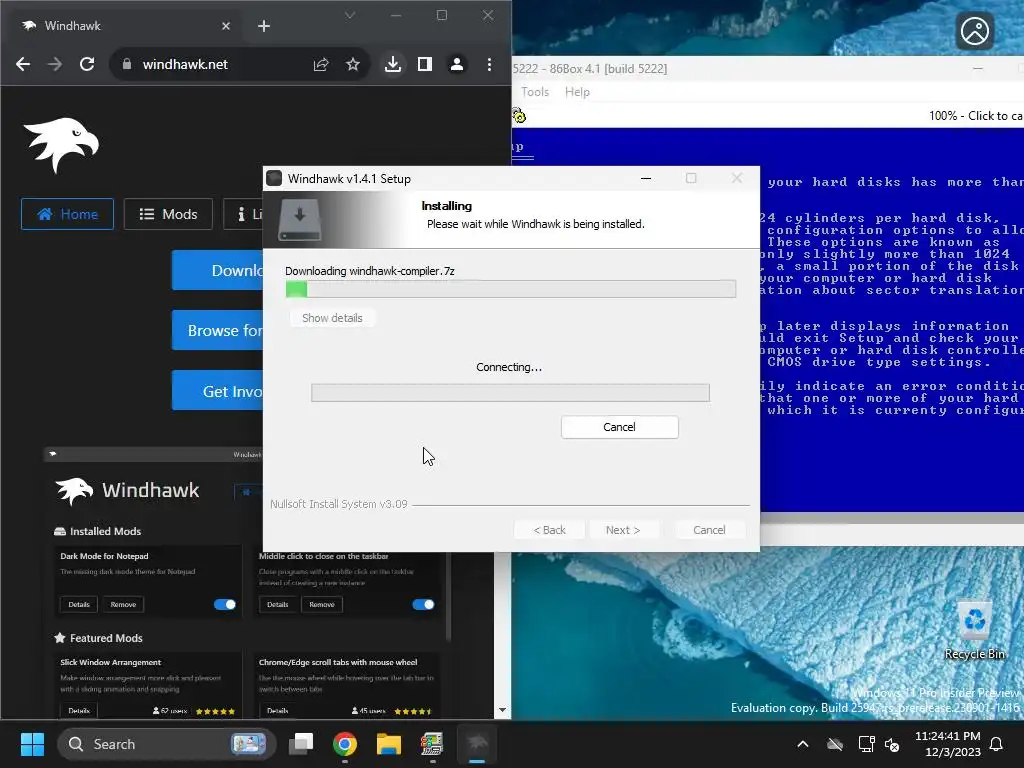Click the 86Box toolbar status icon
This screenshot has height=768, width=1024.
click(519, 116)
